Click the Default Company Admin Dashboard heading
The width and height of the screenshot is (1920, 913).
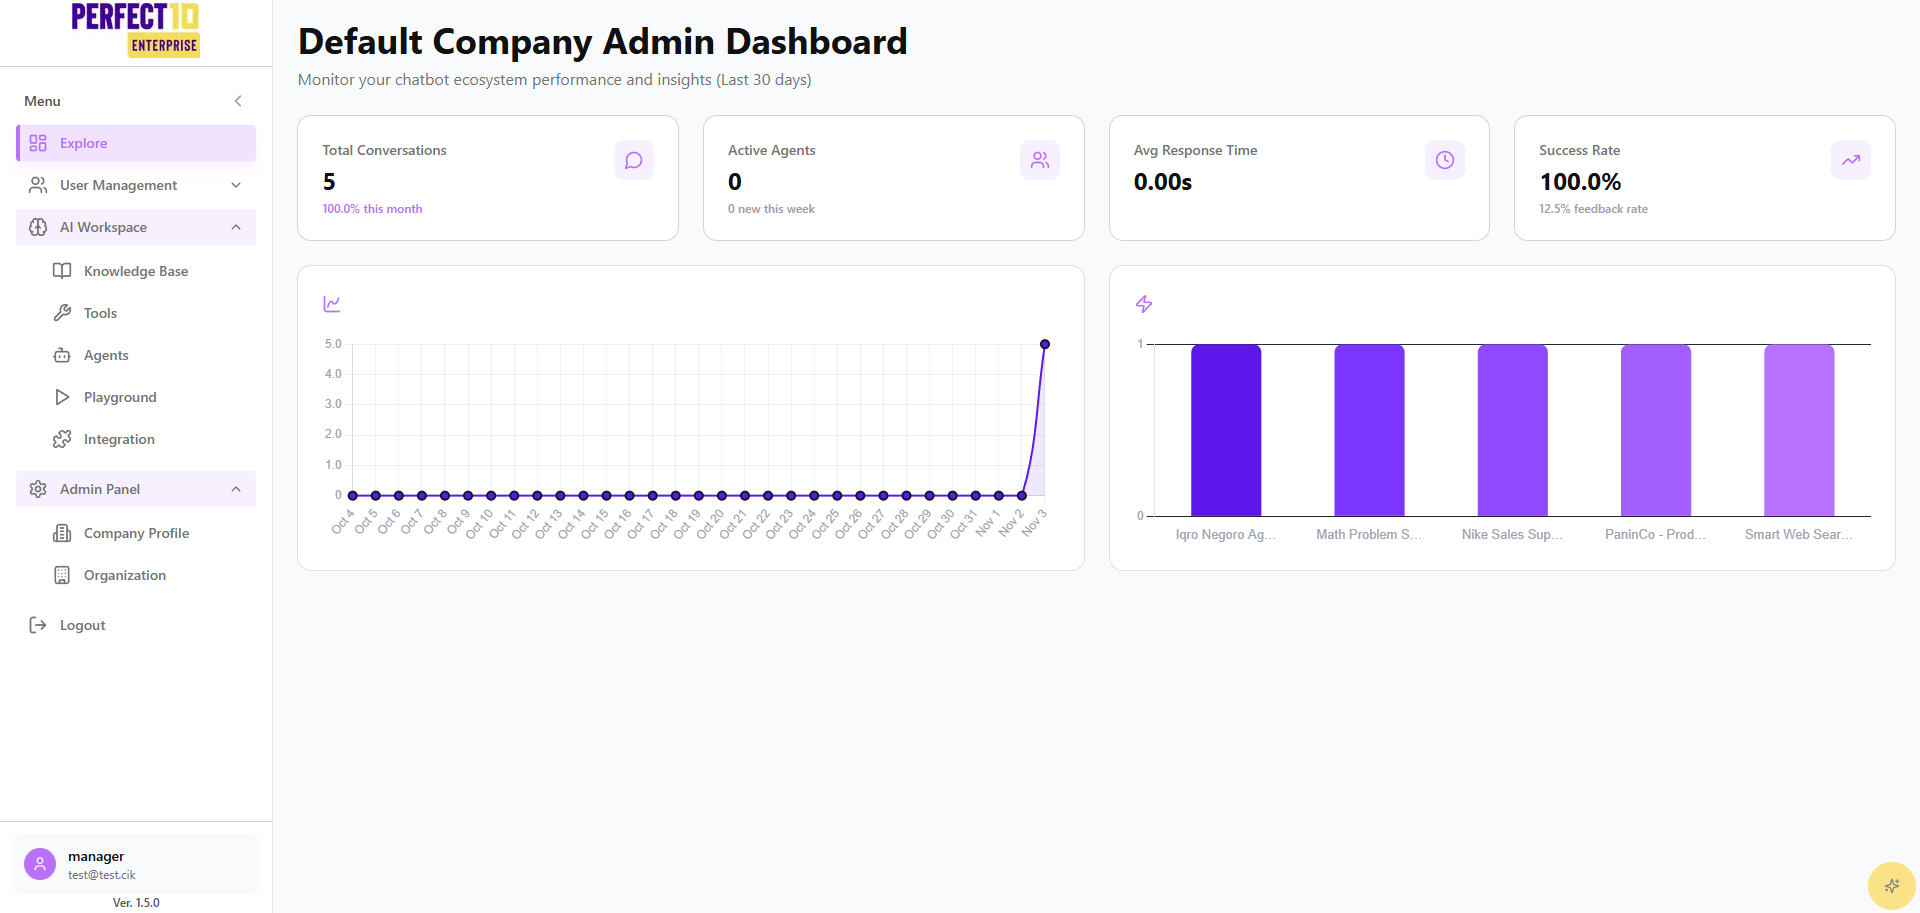point(603,42)
